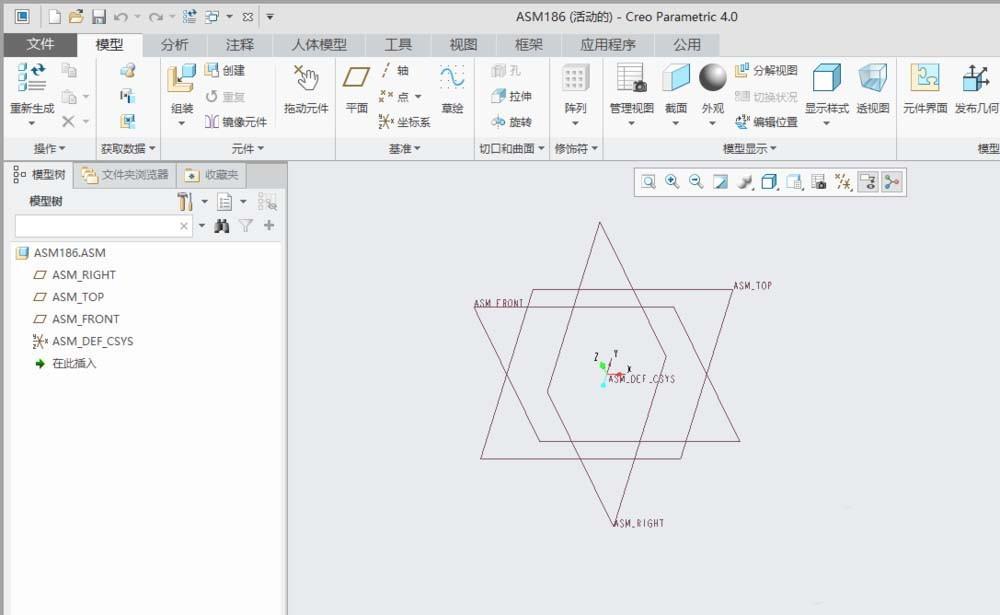The image size is (1000, 615).
Task: Expand the 基准 datum group dropdown
Action: pos(402,149)
